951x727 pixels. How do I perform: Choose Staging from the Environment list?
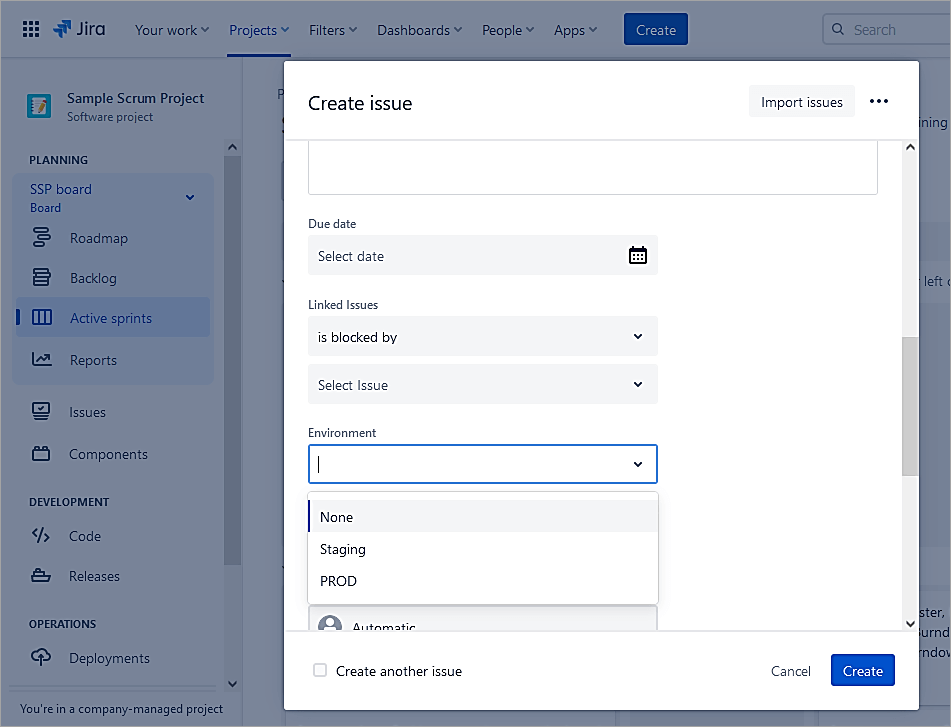point(343,549)
